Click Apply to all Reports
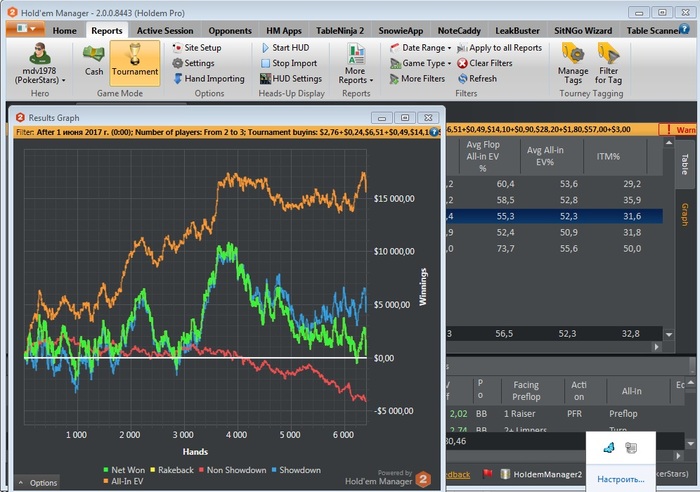 pos(500,48)
